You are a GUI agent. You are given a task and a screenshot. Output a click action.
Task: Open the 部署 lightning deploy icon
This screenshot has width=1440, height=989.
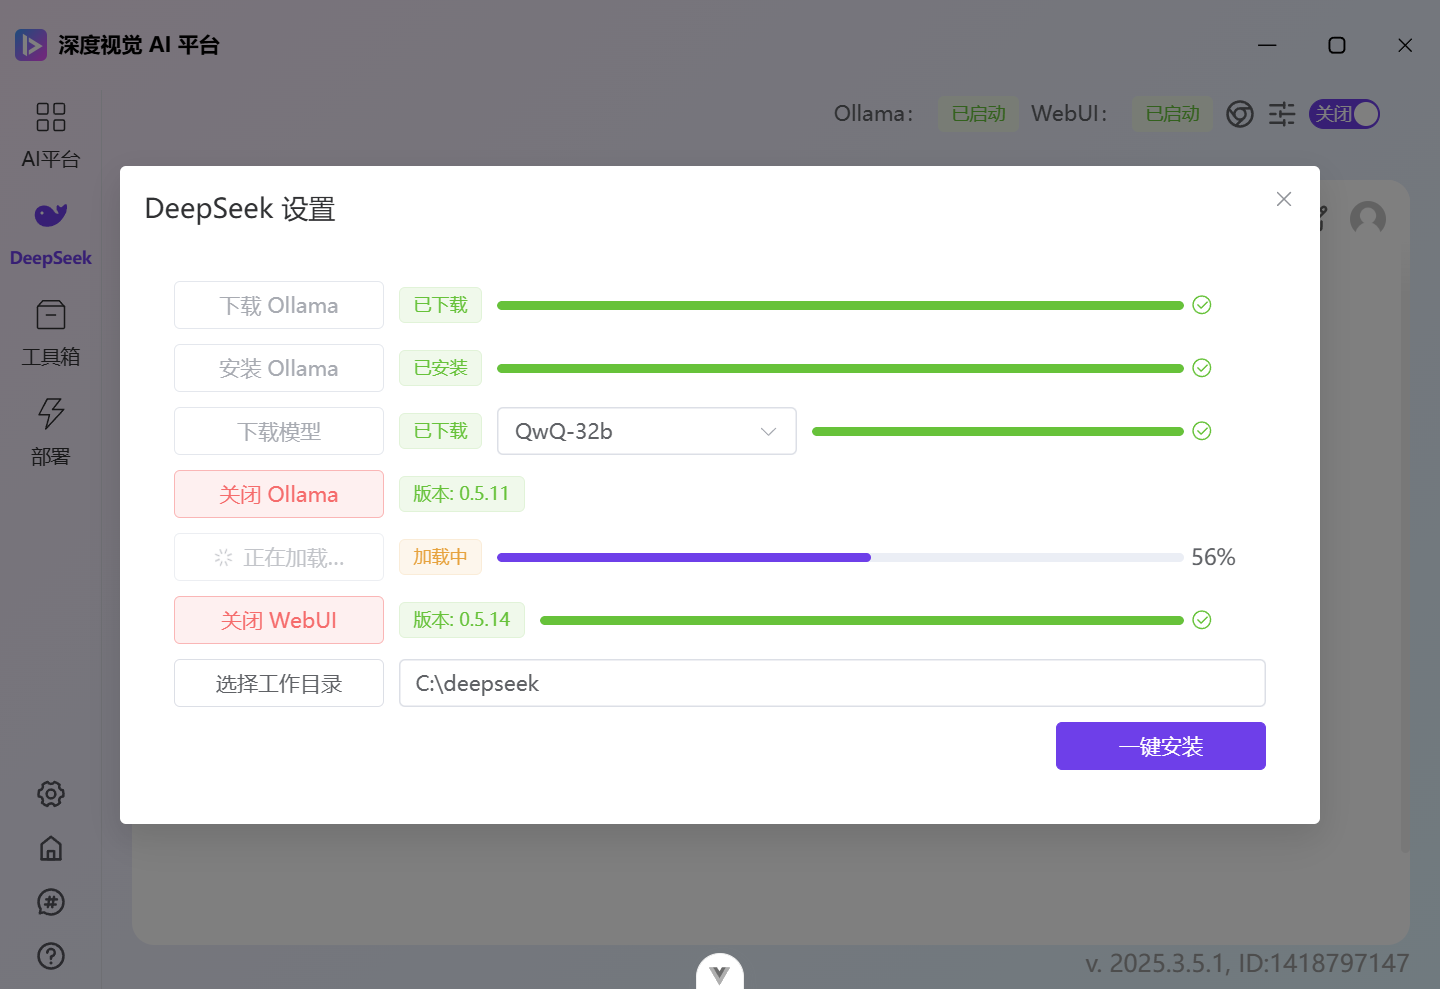pos(51,413)
